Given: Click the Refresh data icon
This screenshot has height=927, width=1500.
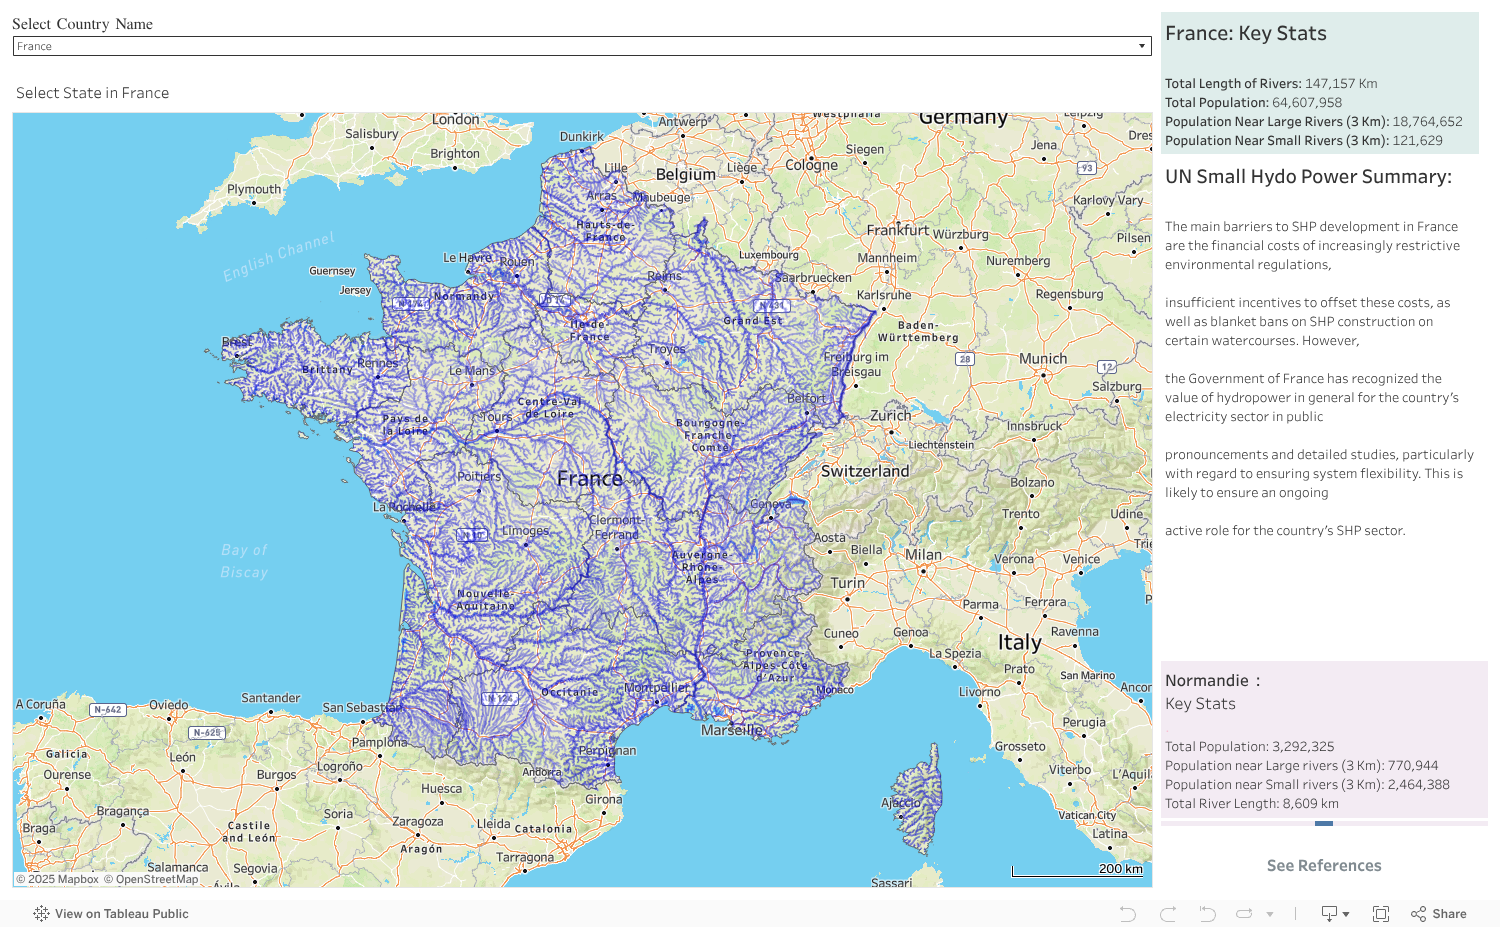Looking at the screenshot, I should click(x=1242, y=913).
